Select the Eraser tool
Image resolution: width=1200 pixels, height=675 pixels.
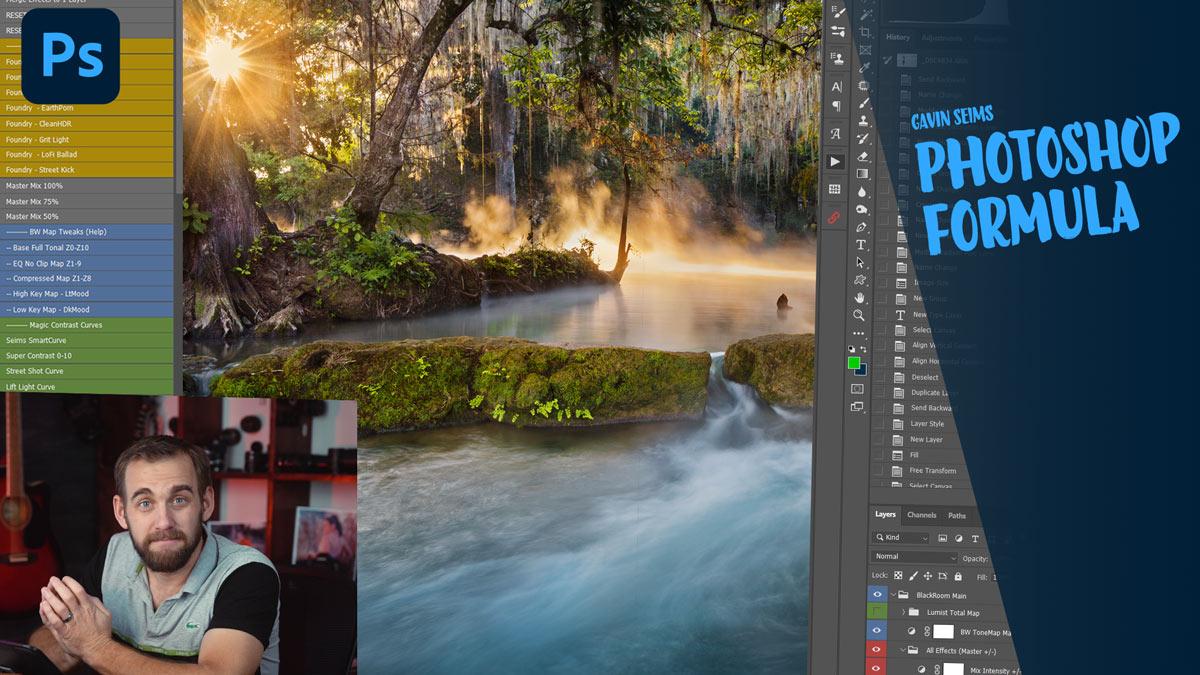tap(863, 156)
